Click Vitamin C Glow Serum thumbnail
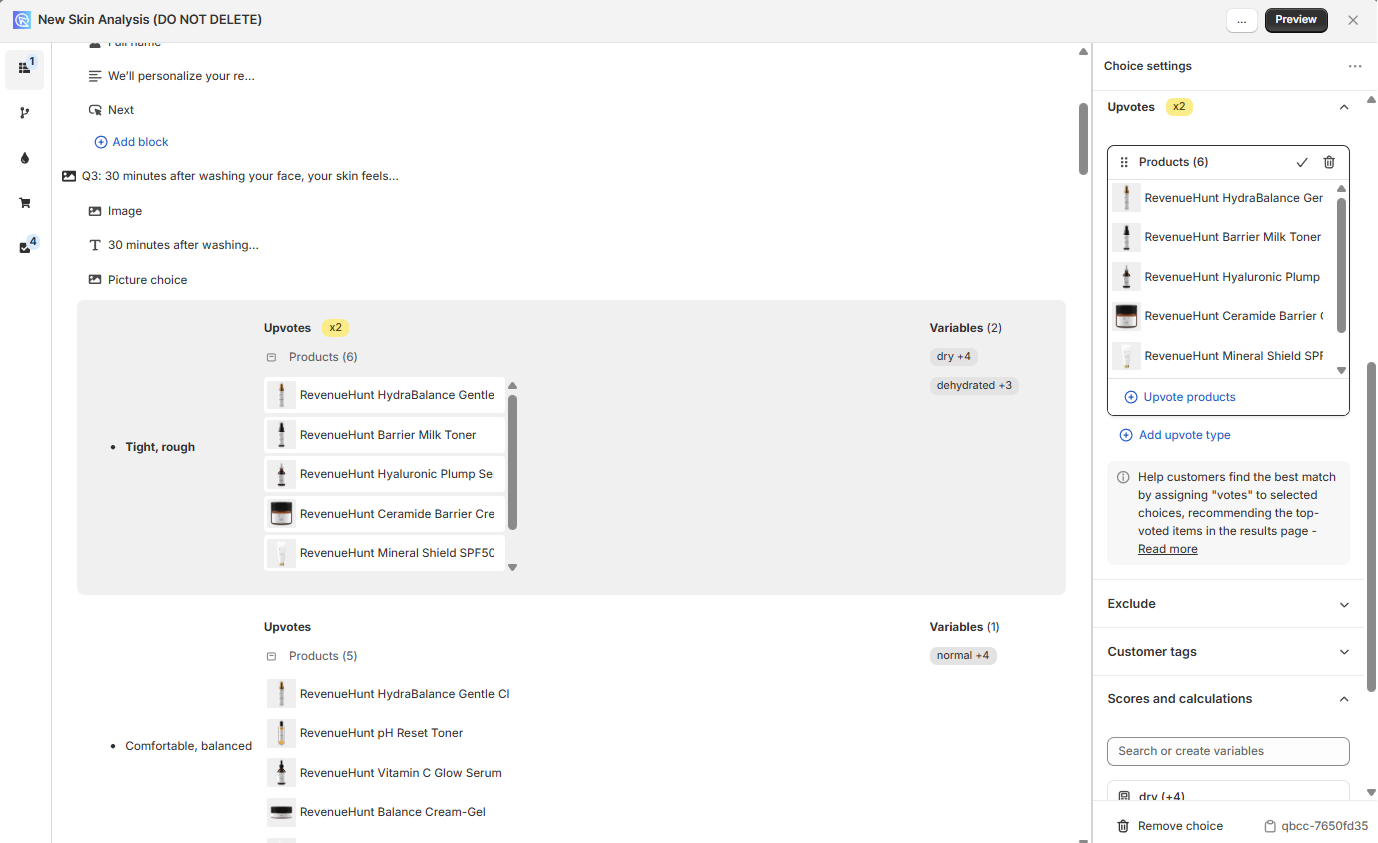The height and width of the screenshot is (843, 1378). [x=281, y=773]
